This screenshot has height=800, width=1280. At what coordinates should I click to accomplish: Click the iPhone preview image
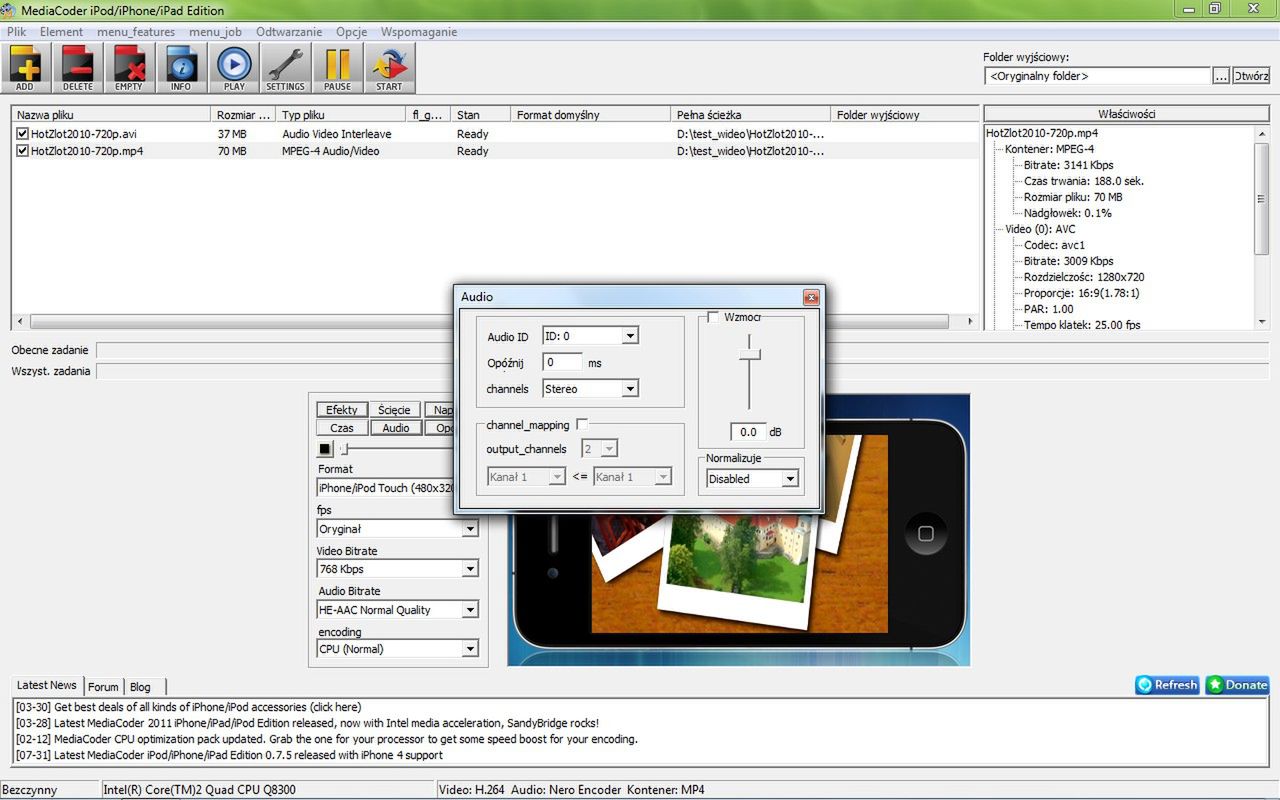pyautogui.click(x=739, y=530)
